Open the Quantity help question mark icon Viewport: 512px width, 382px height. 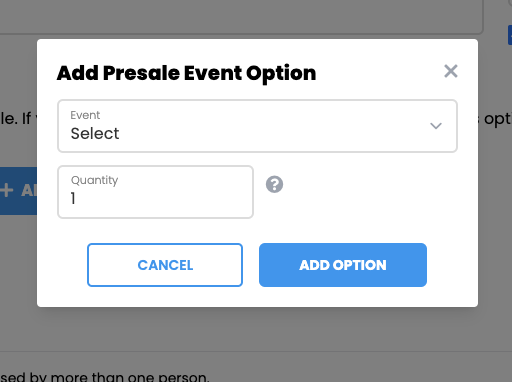274,184
